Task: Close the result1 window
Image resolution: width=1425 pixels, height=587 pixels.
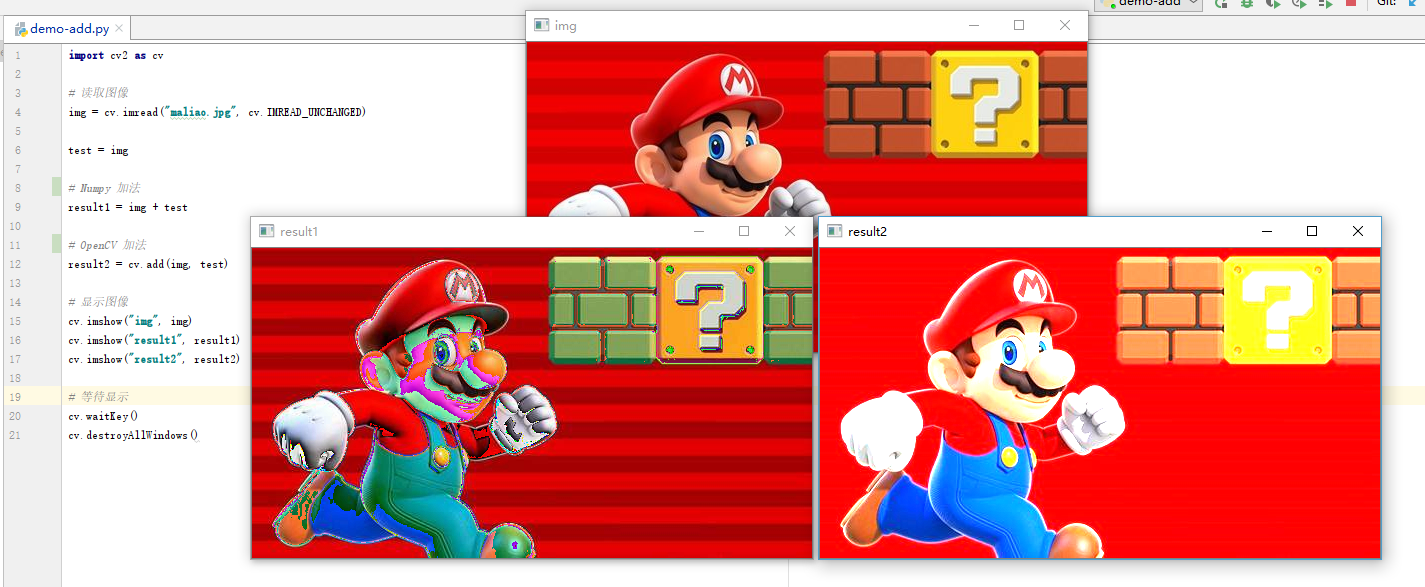Action: coord(790,231)
